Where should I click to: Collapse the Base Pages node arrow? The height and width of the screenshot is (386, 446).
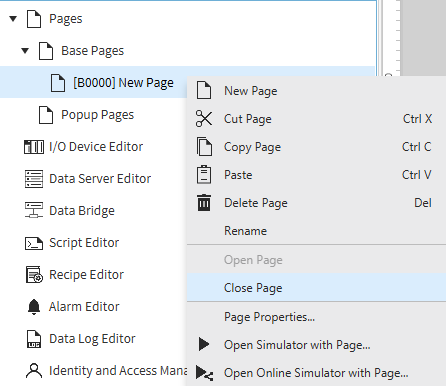click(25, 51)
